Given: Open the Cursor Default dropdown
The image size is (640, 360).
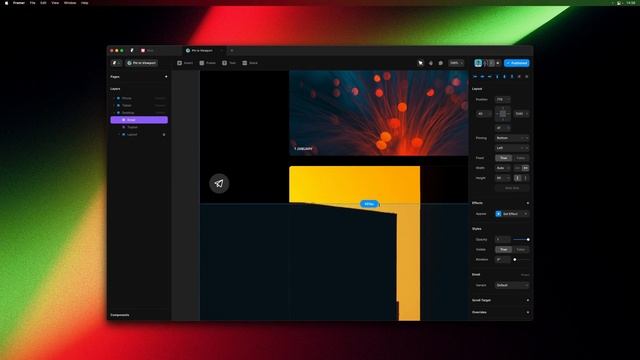Looking at the screenshot, I should click(x=512, y=285).
